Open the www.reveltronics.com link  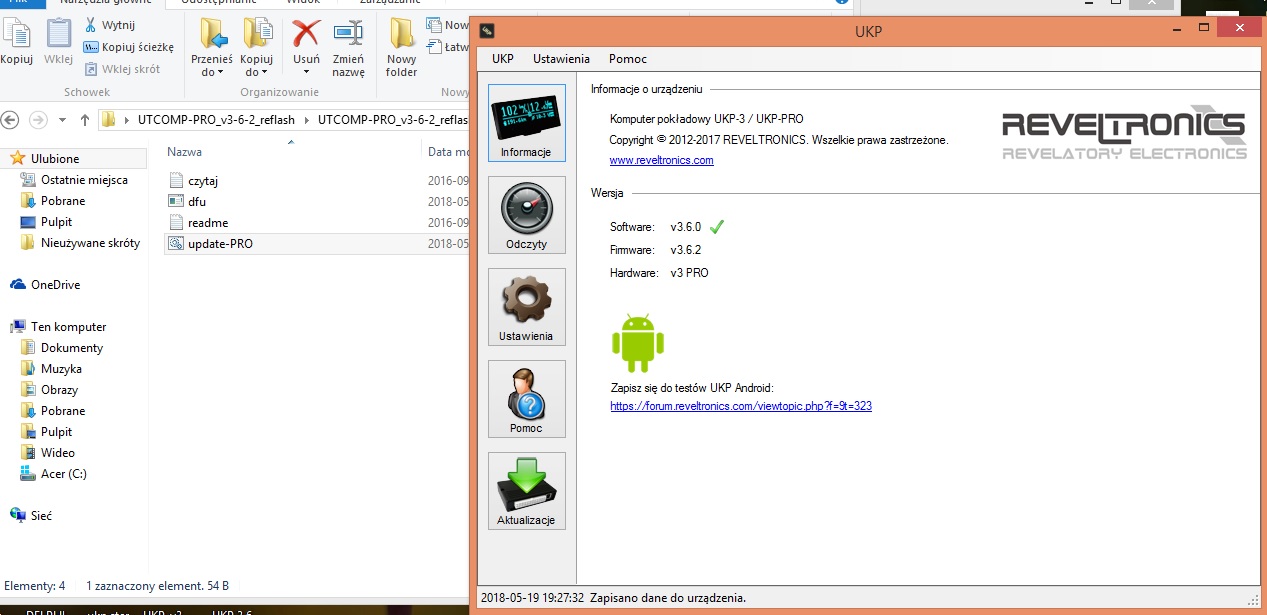point(661,160)
